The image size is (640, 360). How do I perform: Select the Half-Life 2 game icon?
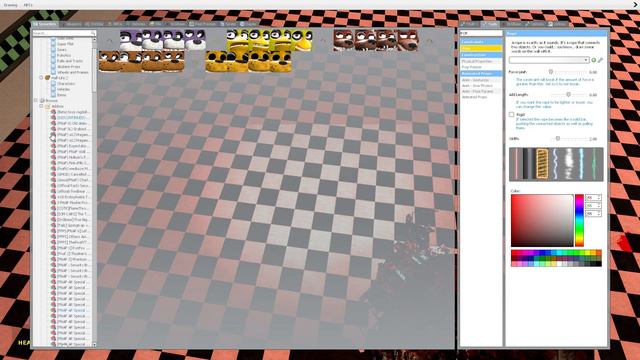47,78
